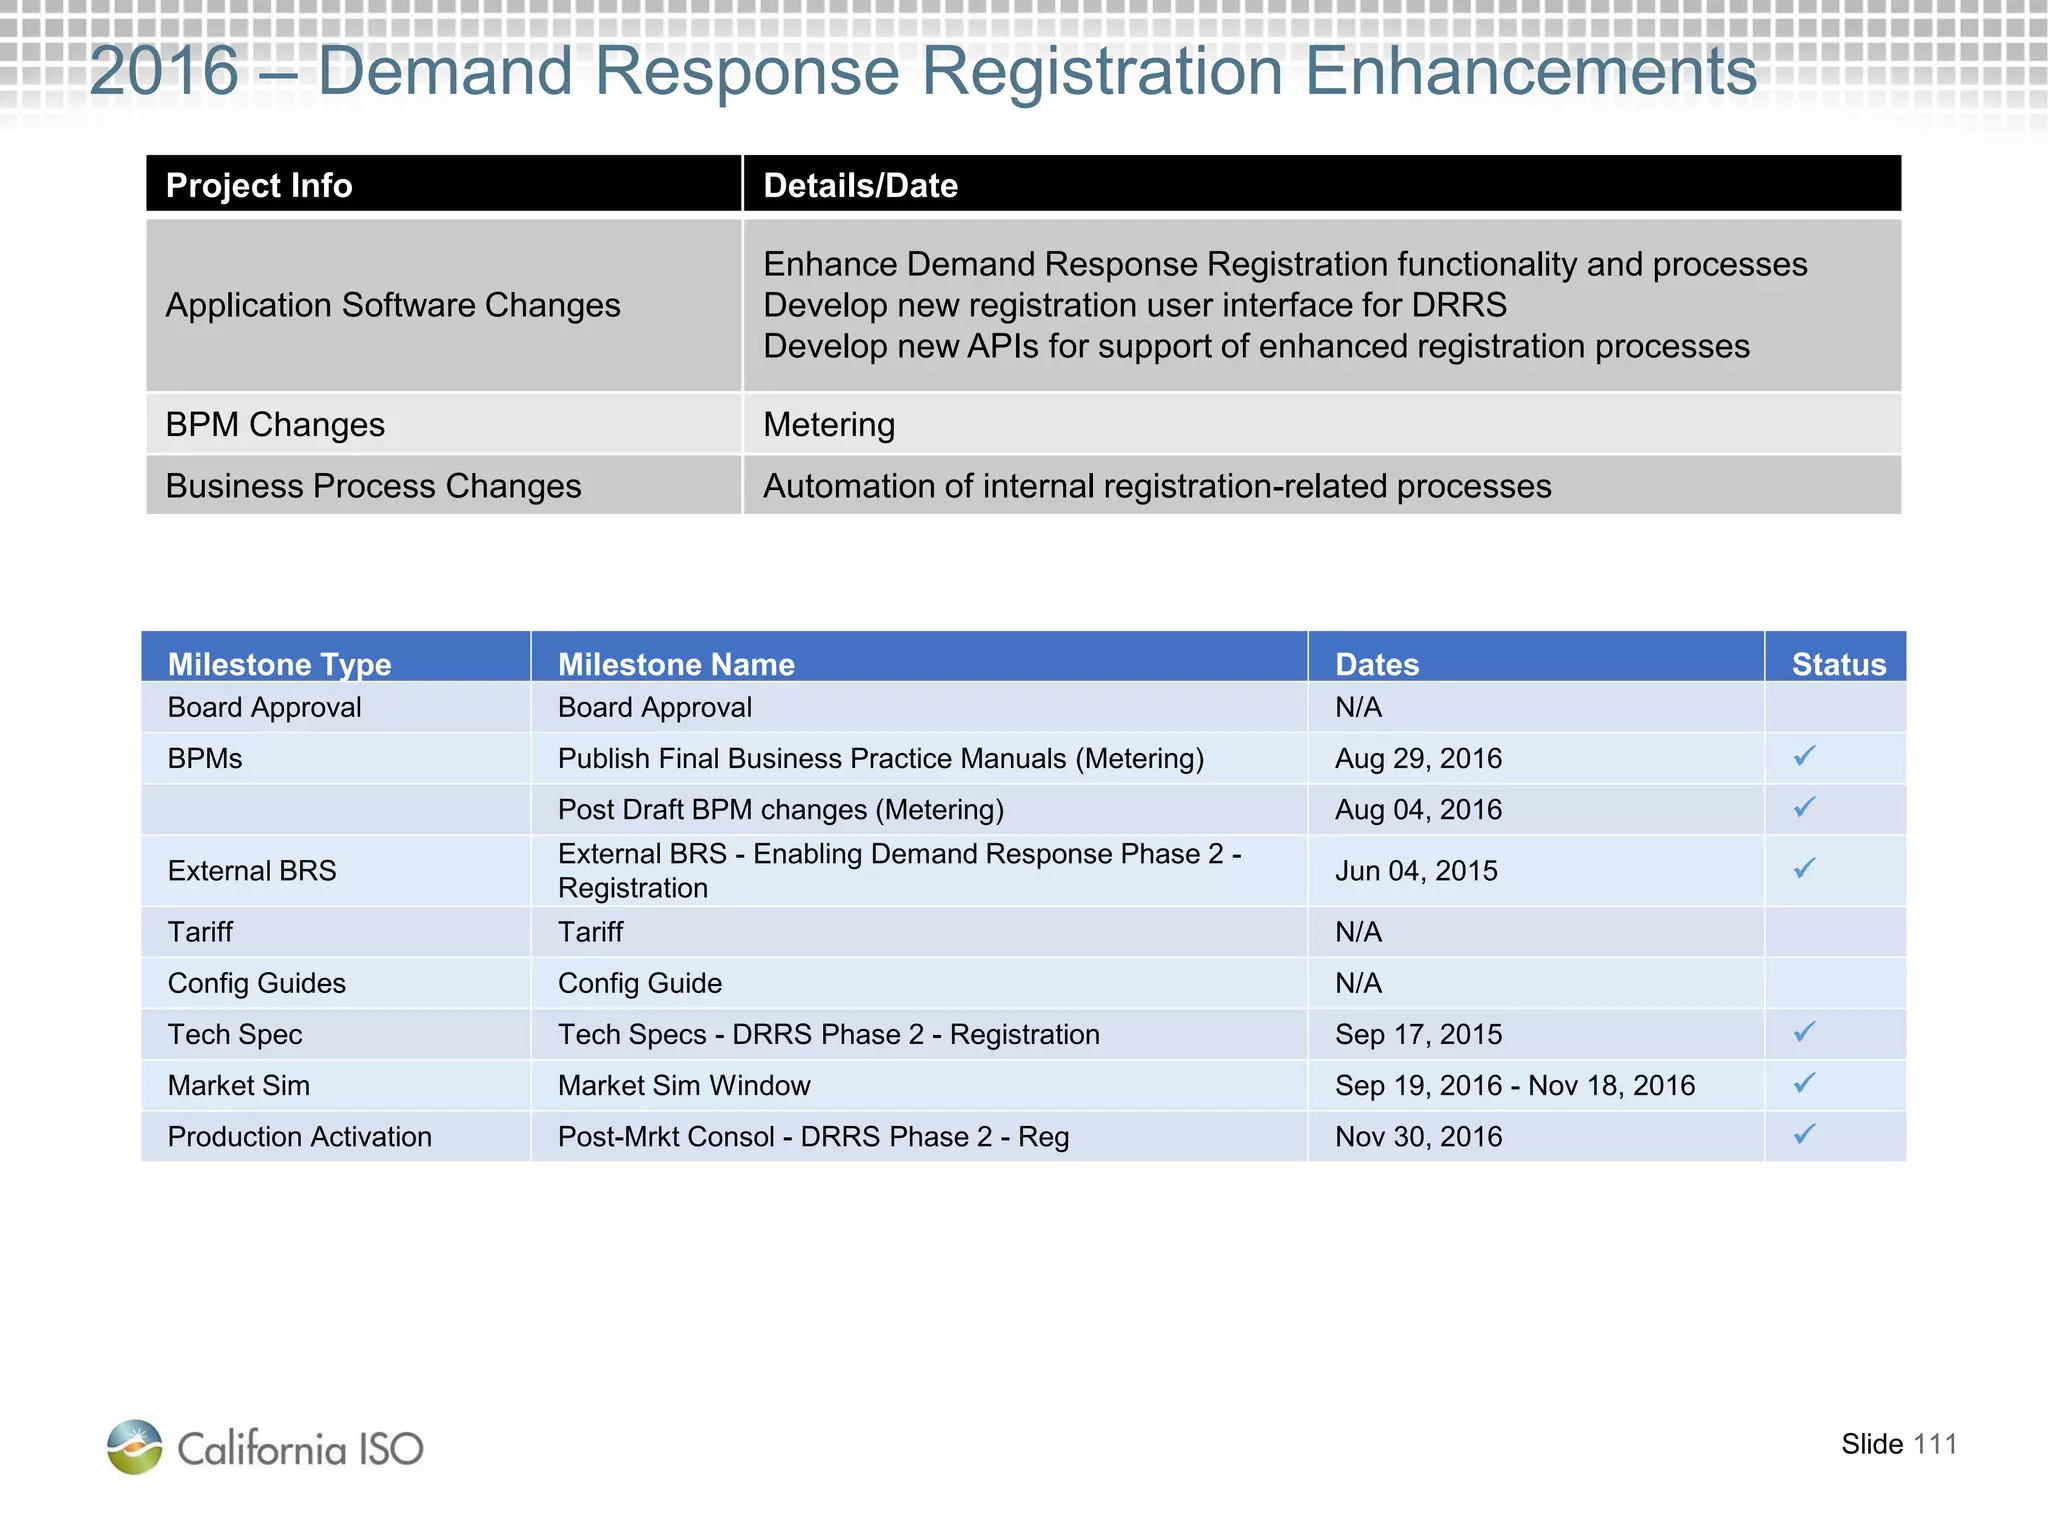Screen dimensions: 2048x1536
Task: Click the 'Milestone Name' column header
Action: (919, 657)
